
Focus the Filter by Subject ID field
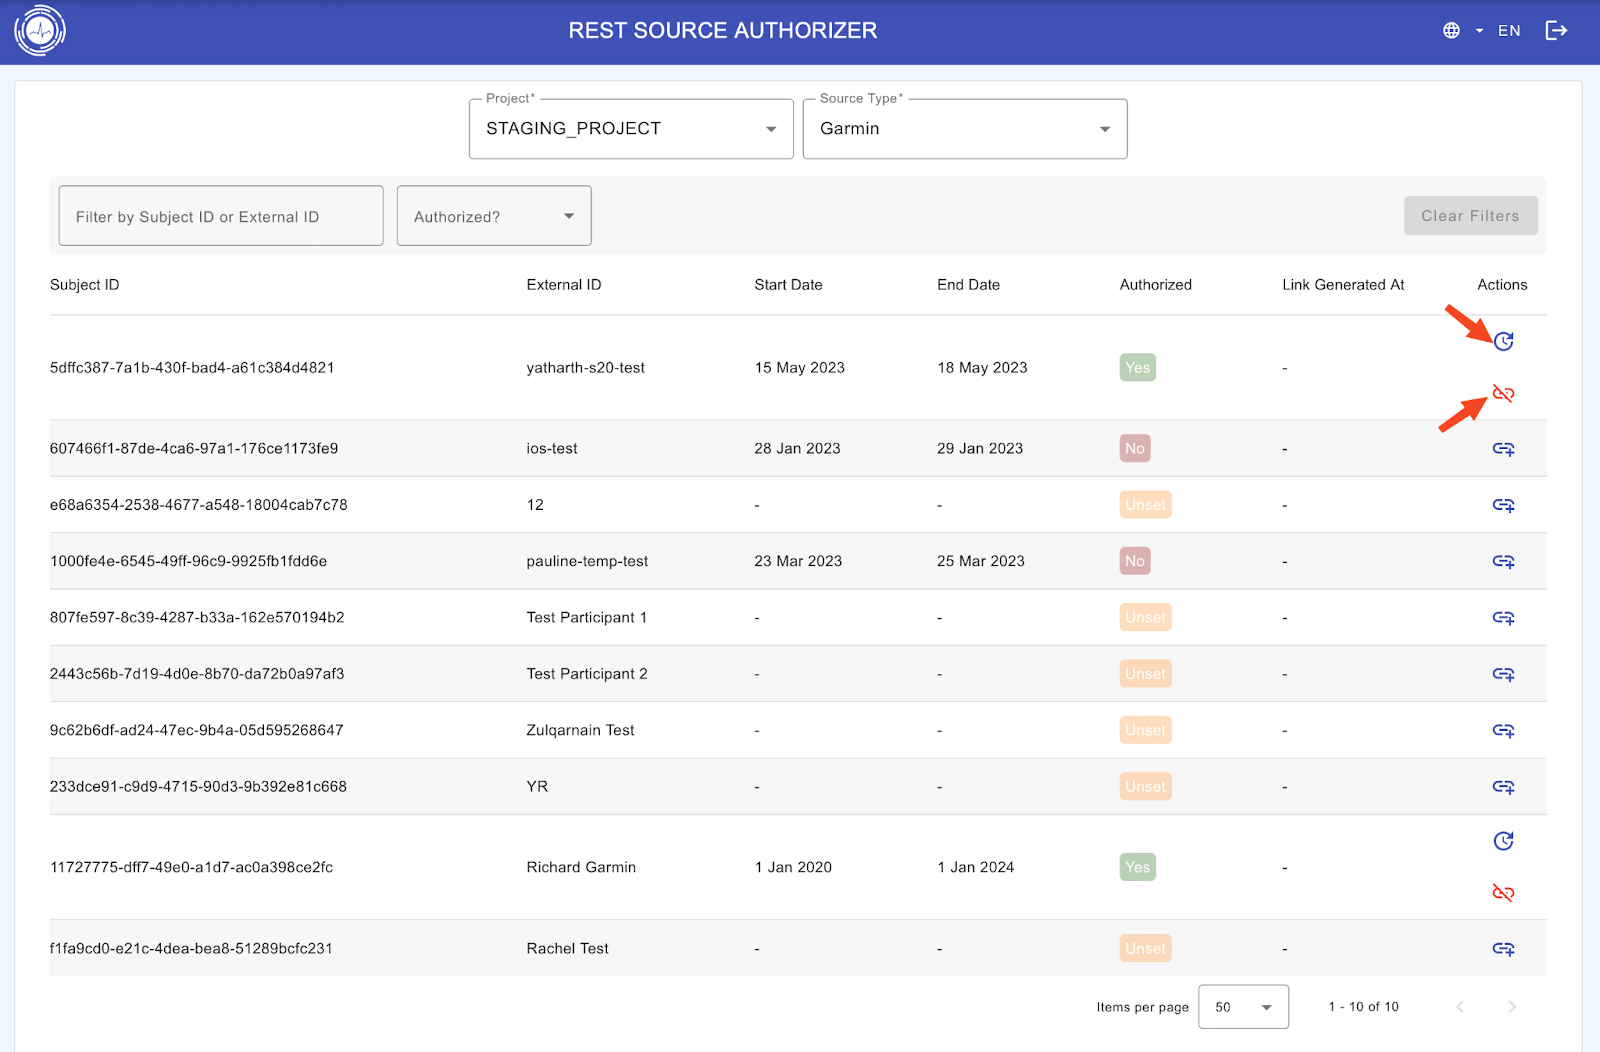pos(221,216)
